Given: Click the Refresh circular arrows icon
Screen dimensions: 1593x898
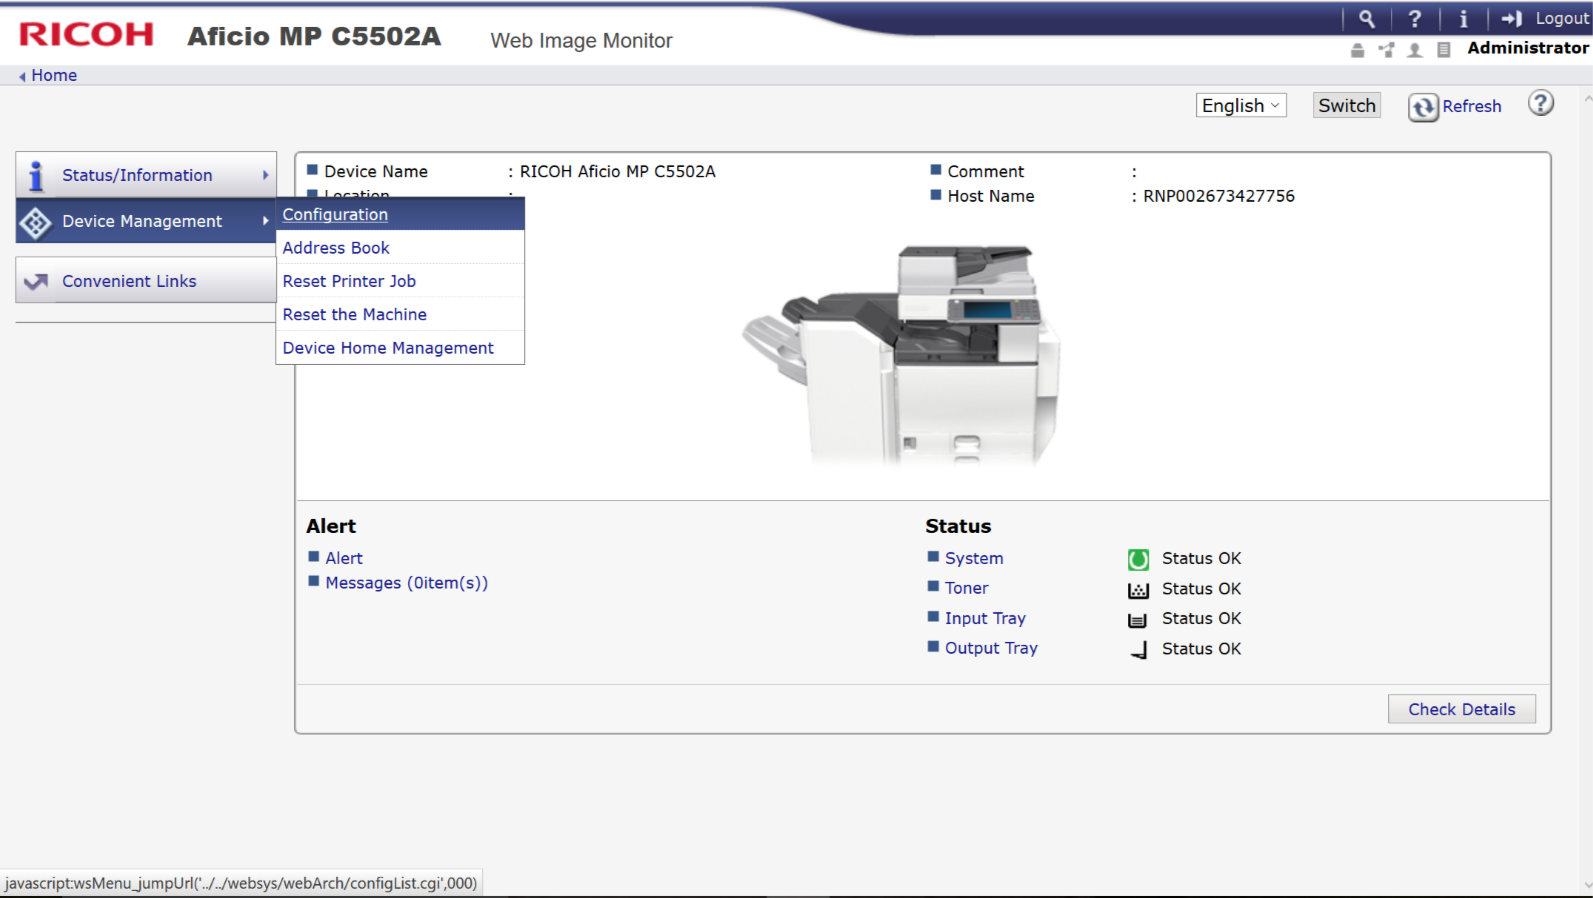Looking at the screenshot, I should 1423,107.
